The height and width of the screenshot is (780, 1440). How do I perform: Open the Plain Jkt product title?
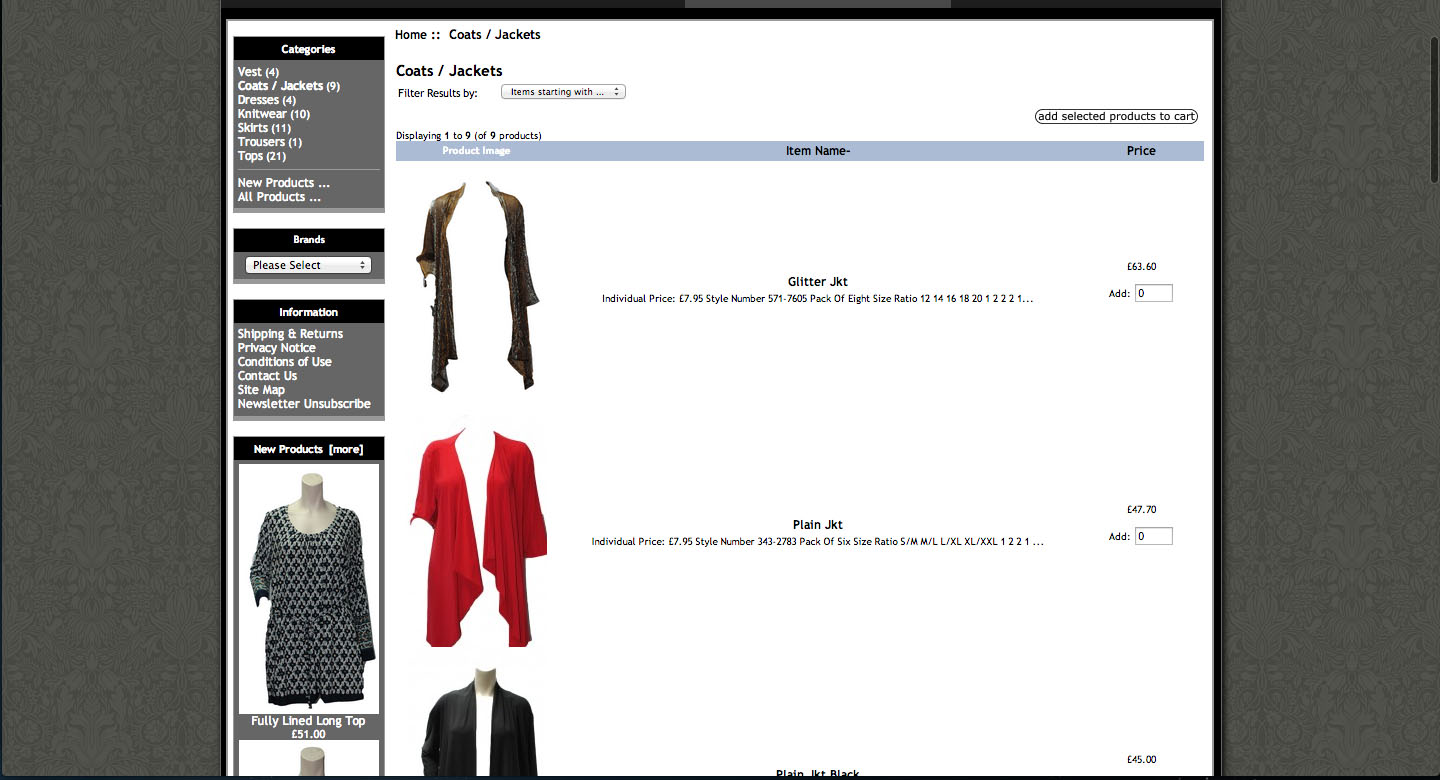click(818, 525)
